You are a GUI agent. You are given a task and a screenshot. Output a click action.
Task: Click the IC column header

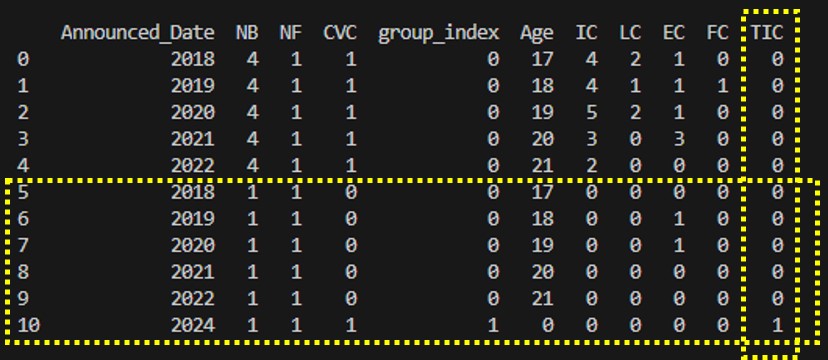[x=587, y=33]
